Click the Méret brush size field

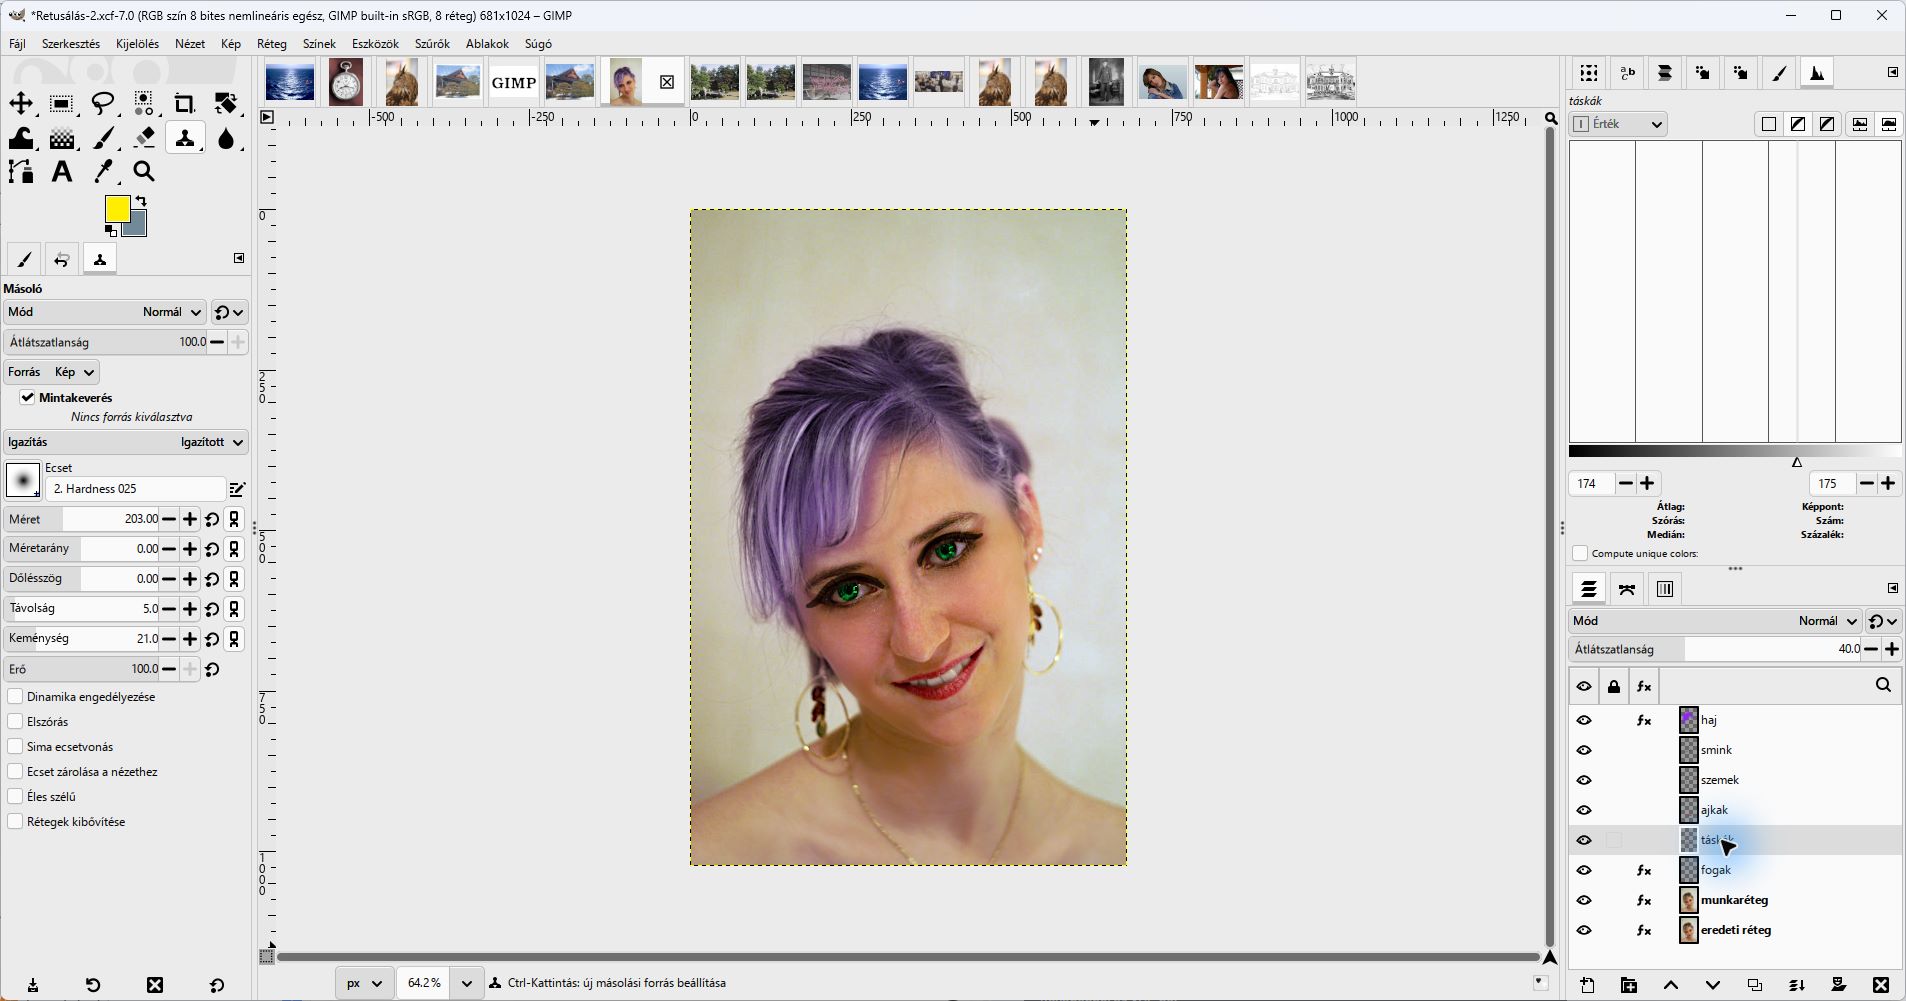pyautogui.click(x=82, y=519)
